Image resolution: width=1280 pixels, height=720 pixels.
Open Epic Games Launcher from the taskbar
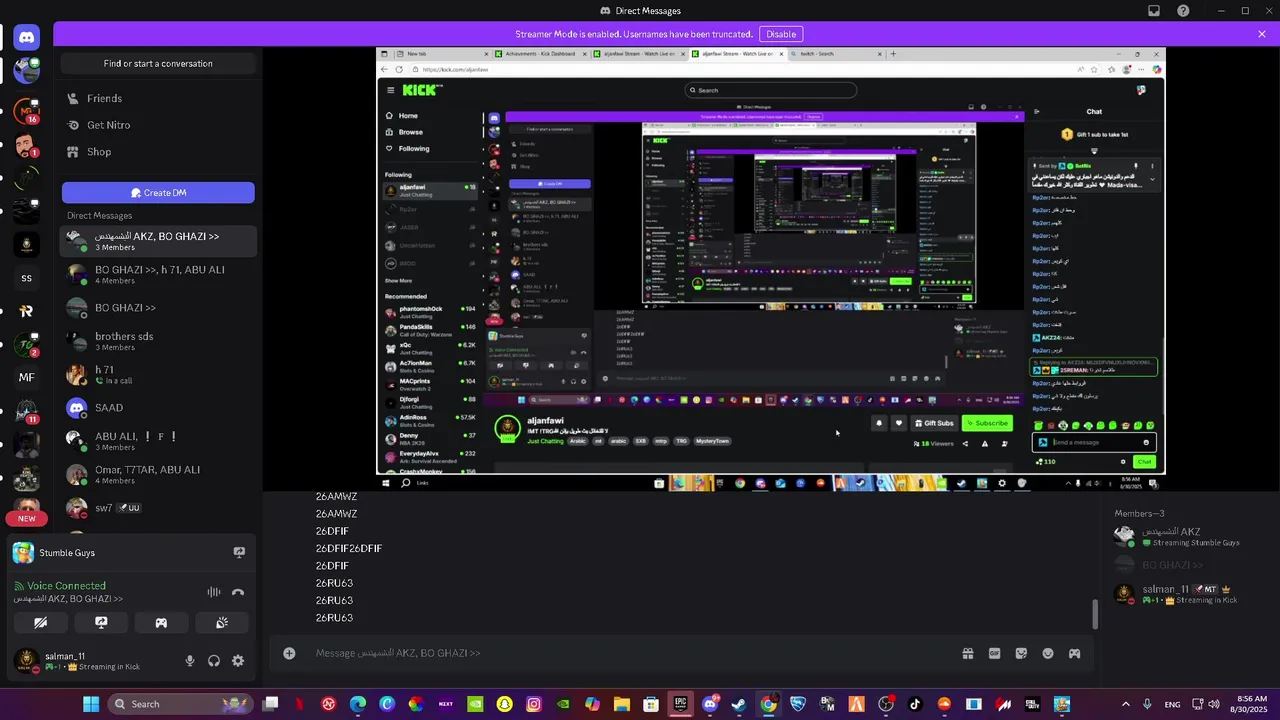680,704
